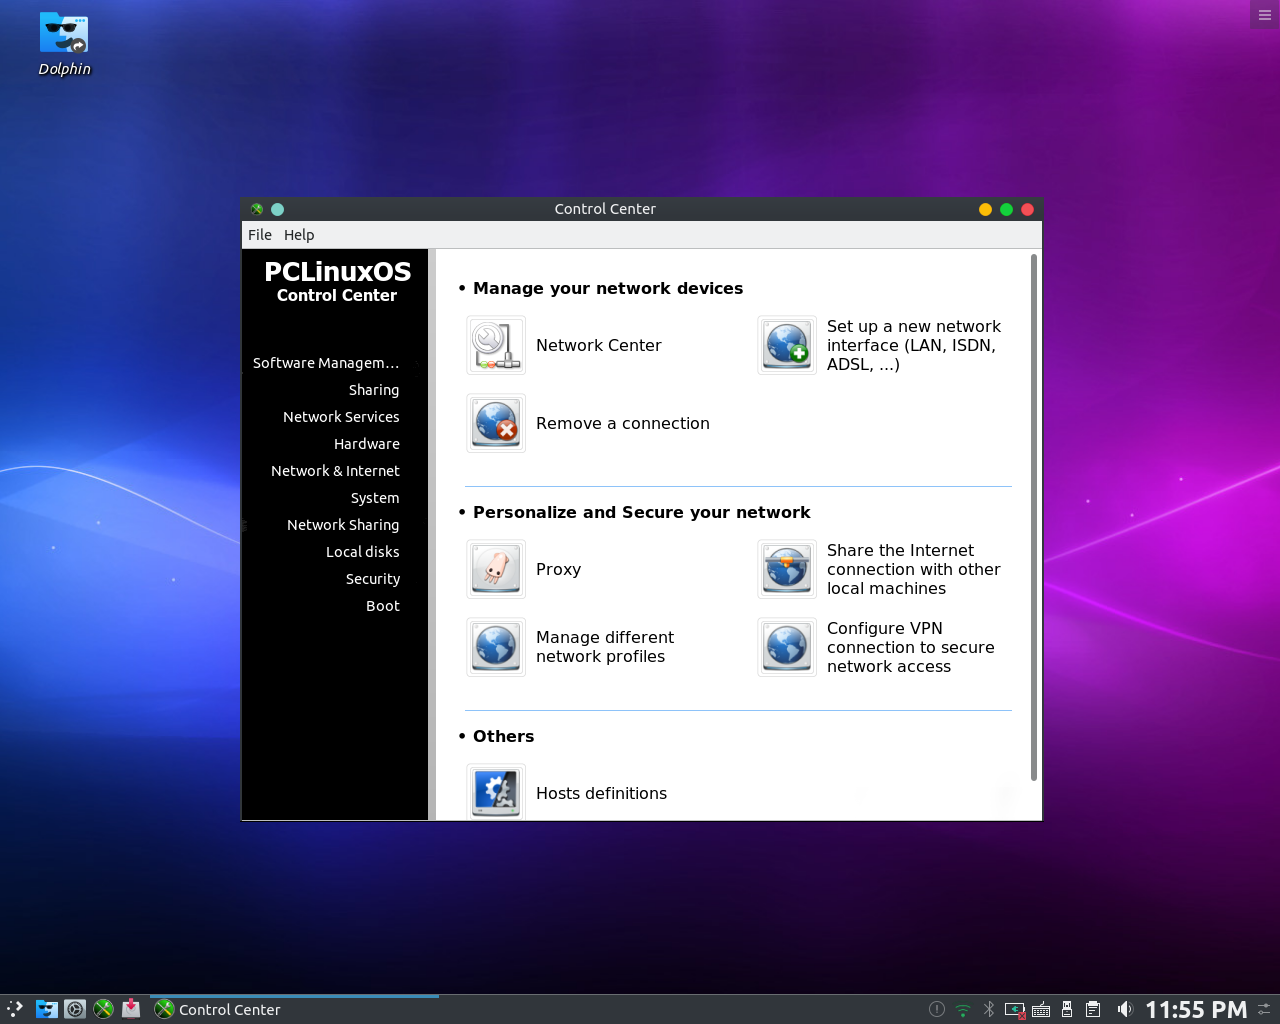Open the Hosts definitions icon
Screen dimensions: 1280x1024
(x=496, y=792)
